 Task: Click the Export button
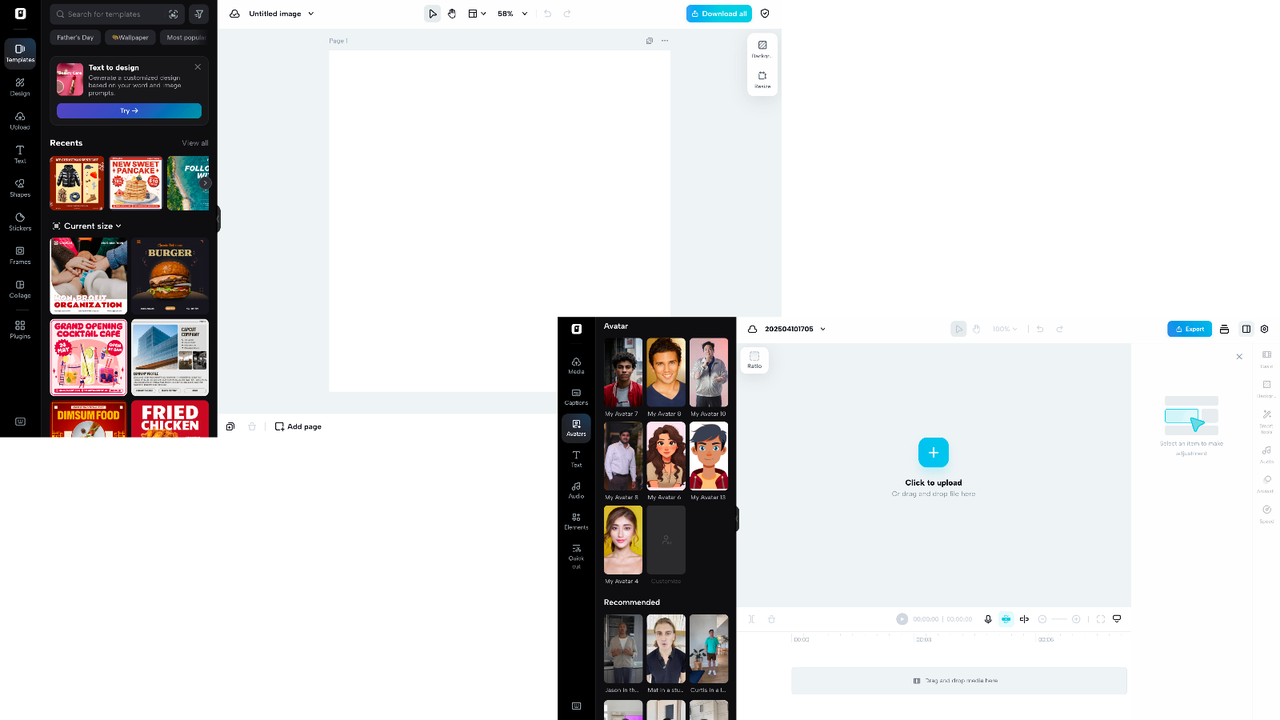pyautogui.click(x=1189, y=328)
